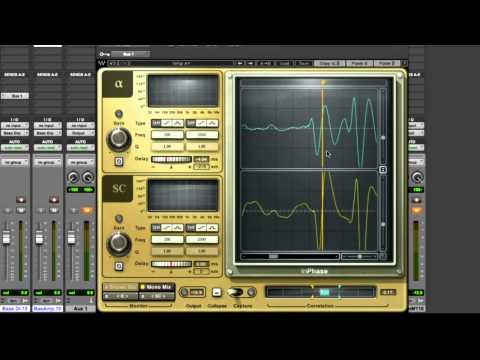Screen dimensions: 480x360
Task: Click the SC channel gain knob
Action: tap(118, 243)
